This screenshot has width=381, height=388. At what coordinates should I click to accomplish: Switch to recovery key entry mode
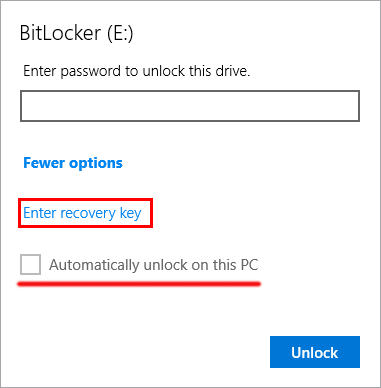pyautogui.click(x=82, y=213)
